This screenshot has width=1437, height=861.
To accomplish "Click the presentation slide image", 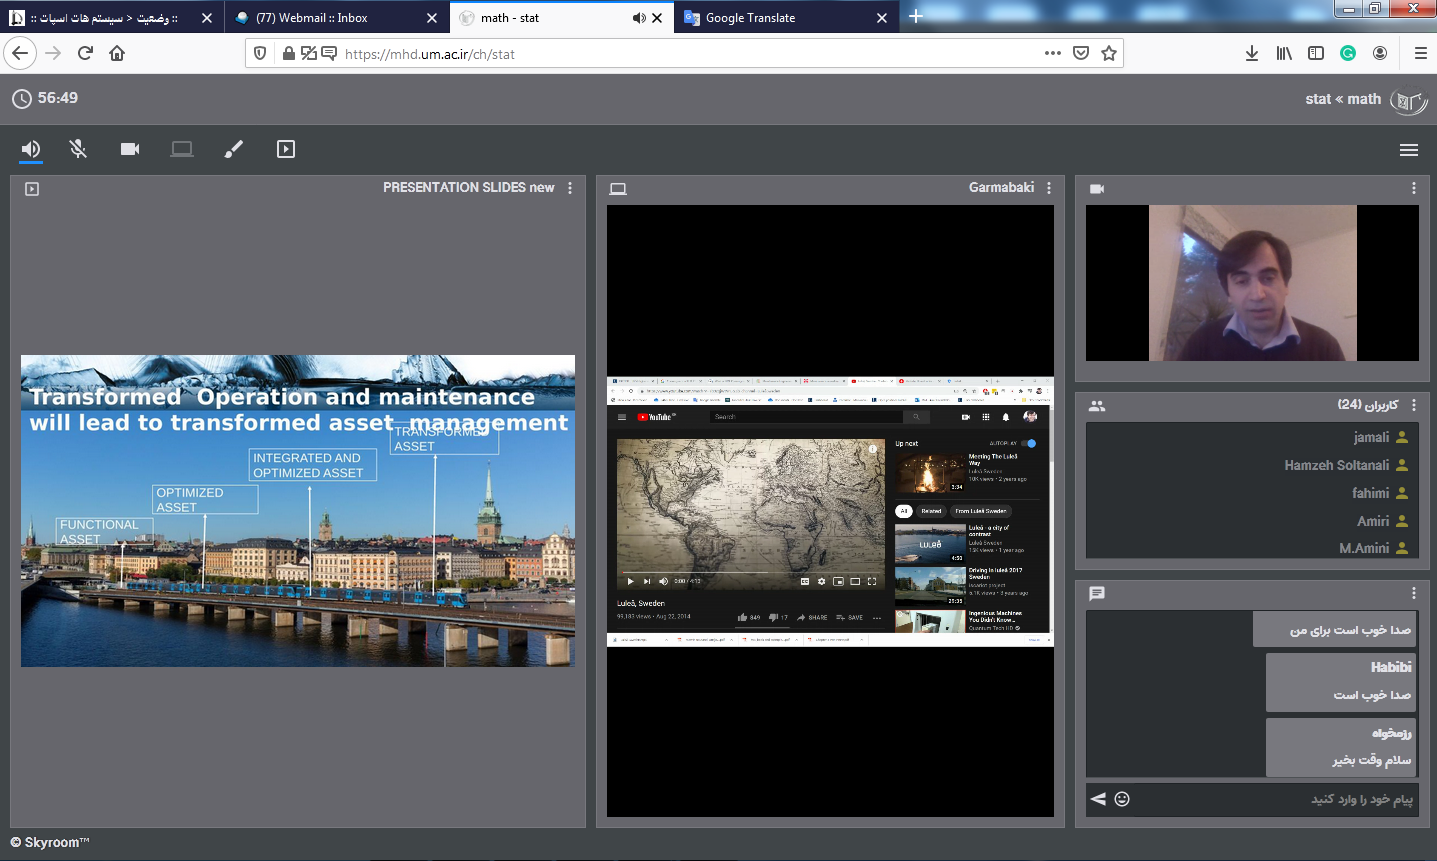I will click(298, 511).
